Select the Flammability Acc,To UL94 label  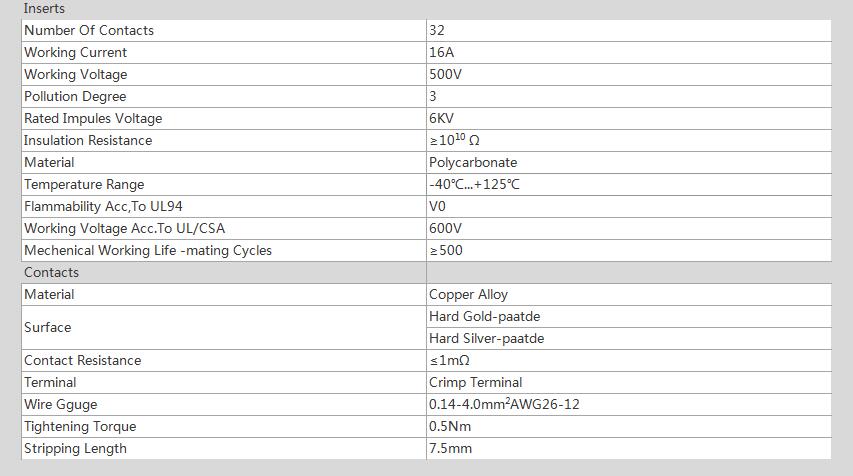[x=103, y=206]
